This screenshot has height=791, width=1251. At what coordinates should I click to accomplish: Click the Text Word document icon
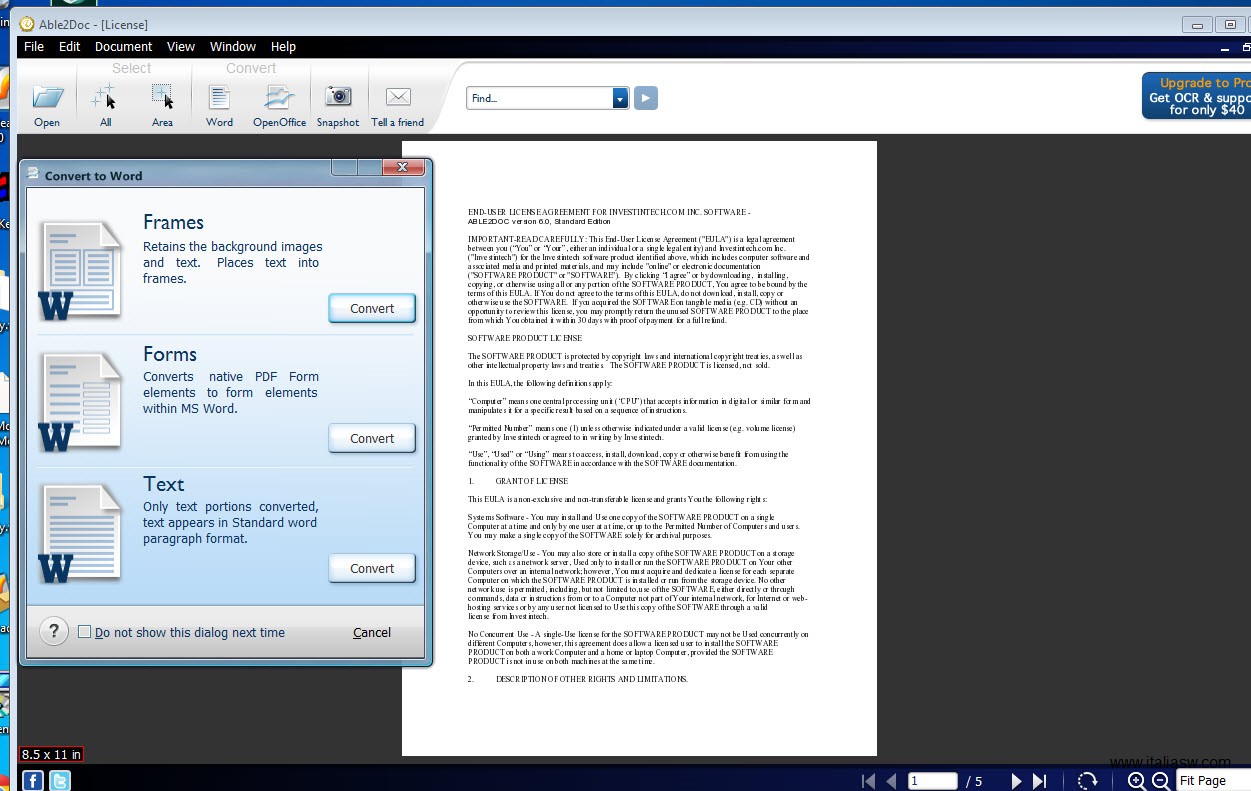[x=81, y=532]
